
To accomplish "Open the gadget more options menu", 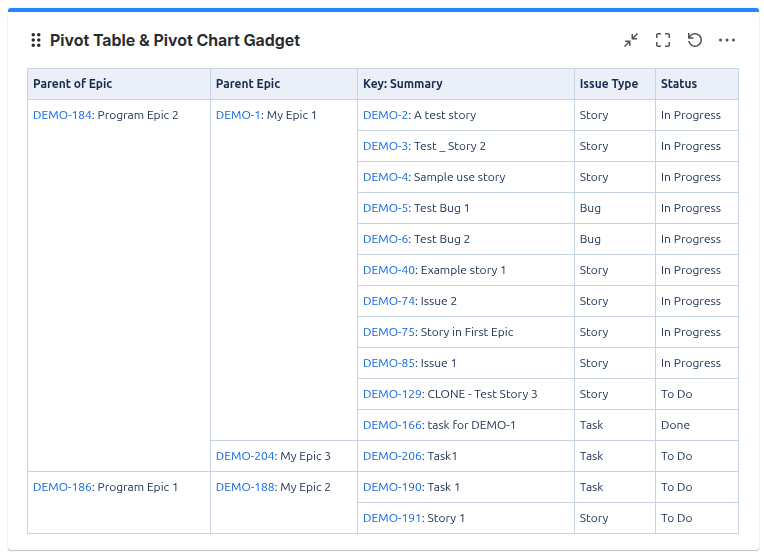I will click(x=727, y=41).
